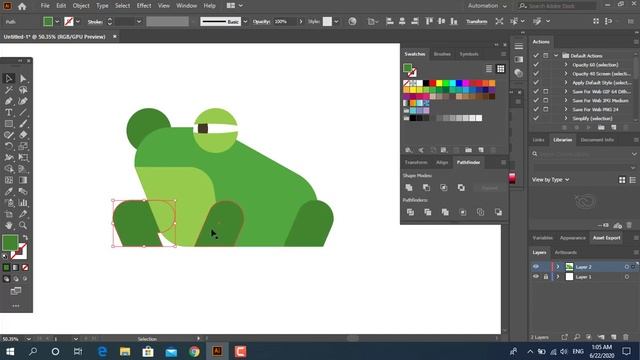Select the yellow swatch in Swatches panel
Viewport: 640px width, 360px height.
point(439,83)
